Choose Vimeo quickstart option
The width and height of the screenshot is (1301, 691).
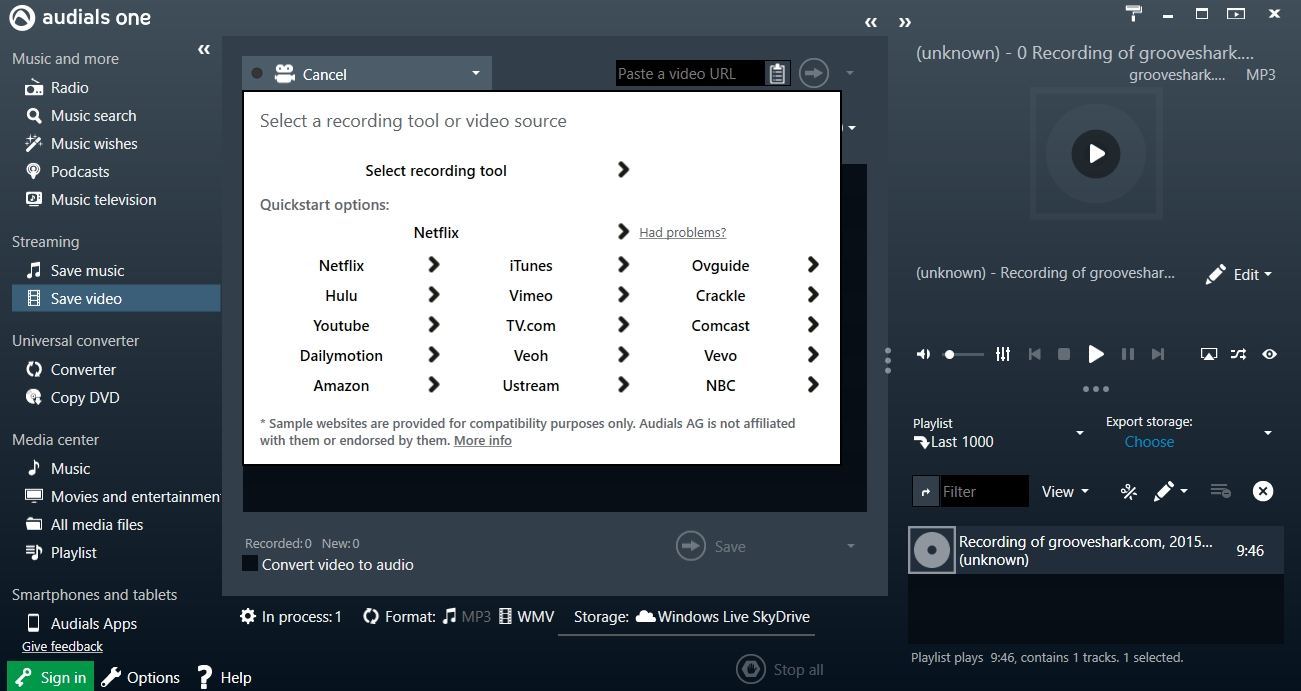coord(530,296)
